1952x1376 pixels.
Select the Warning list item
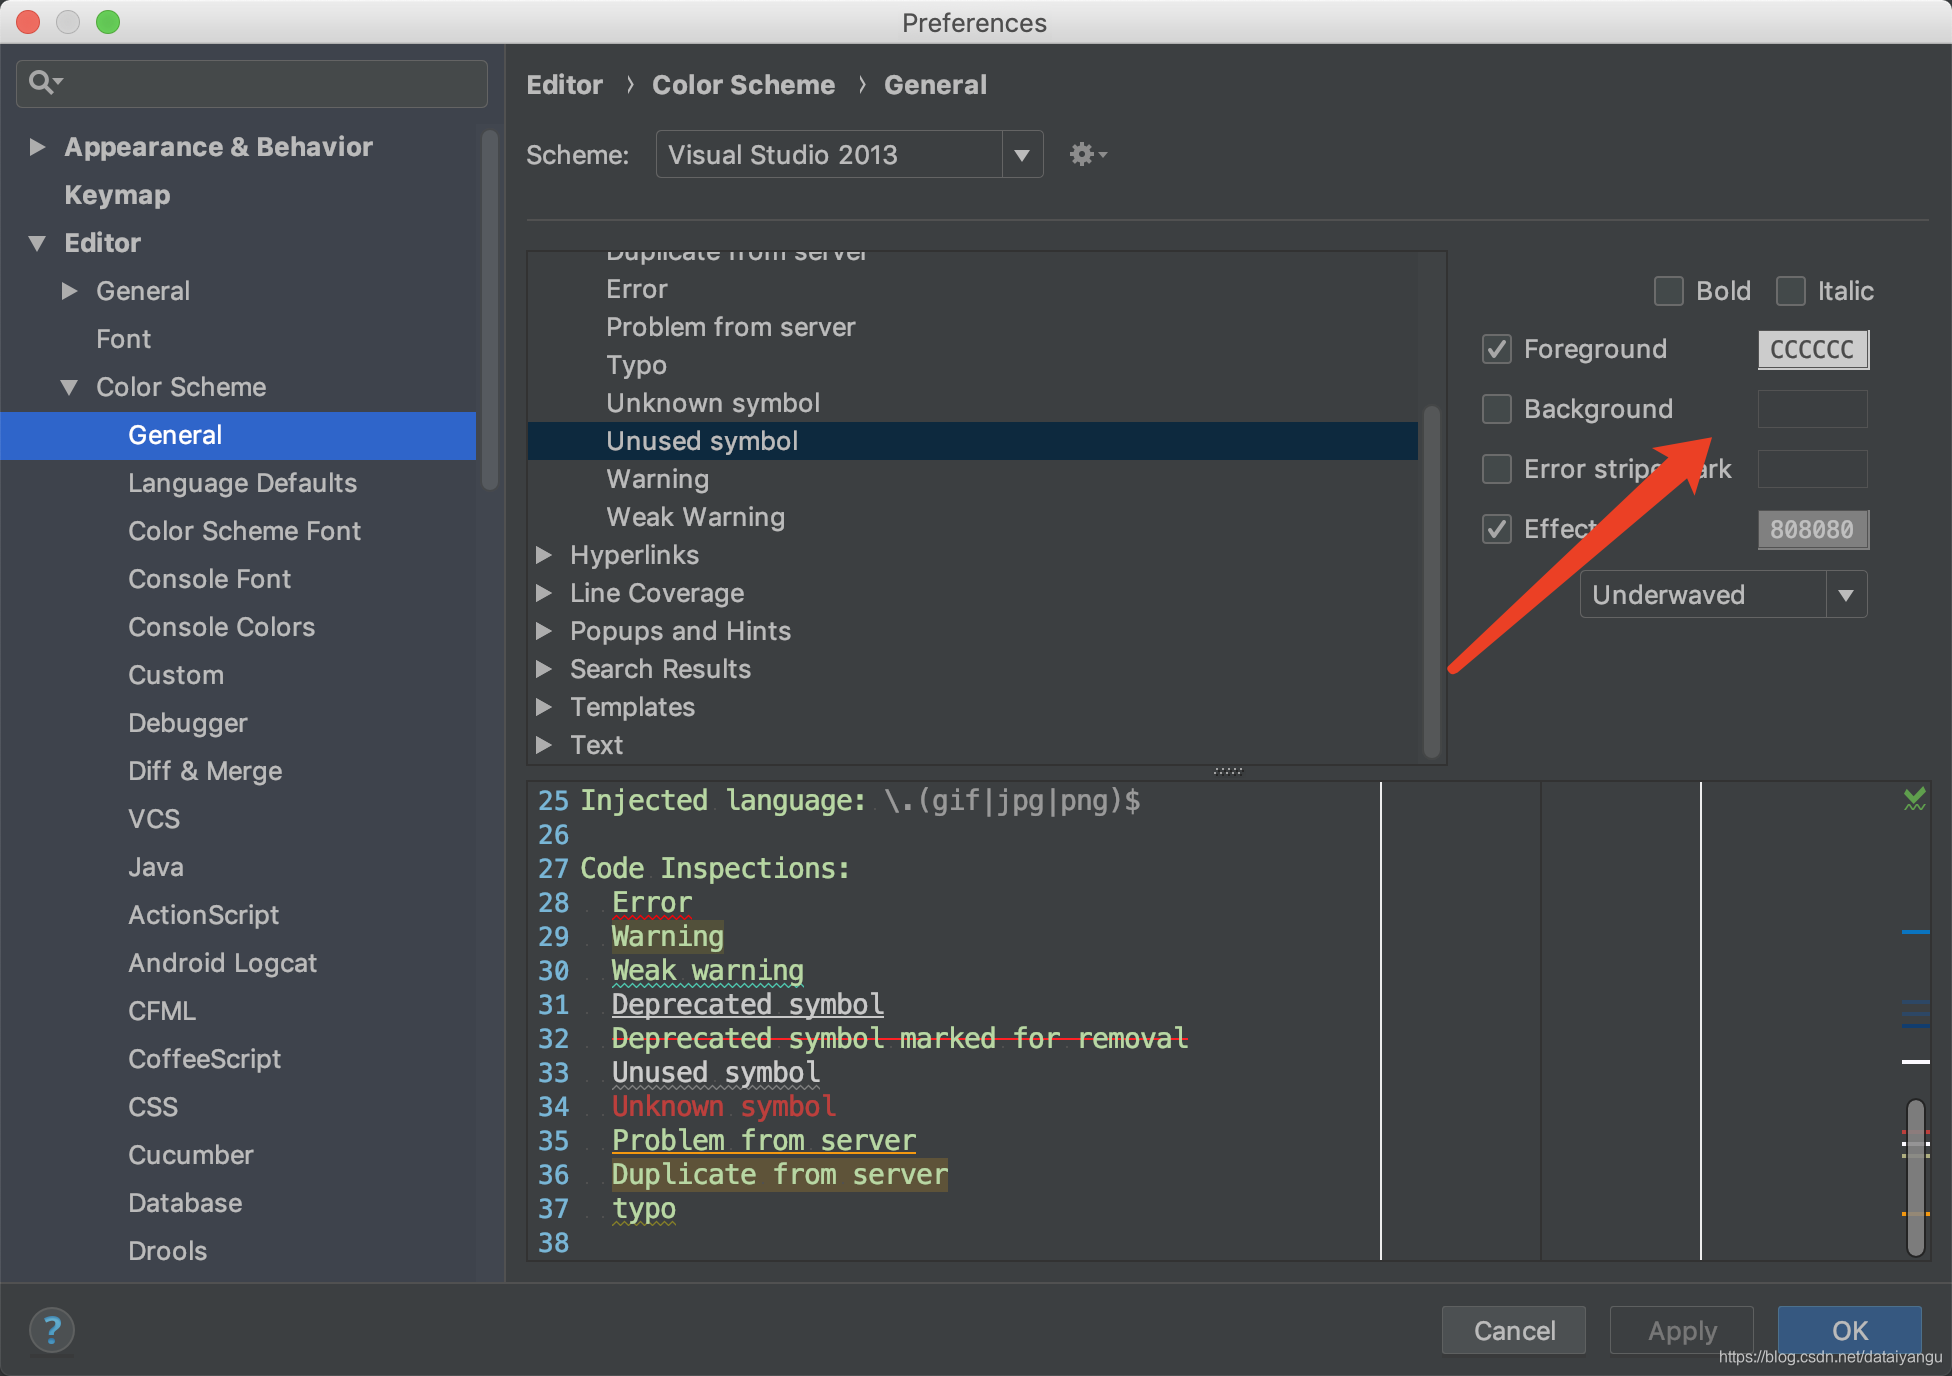click(657, 479)
